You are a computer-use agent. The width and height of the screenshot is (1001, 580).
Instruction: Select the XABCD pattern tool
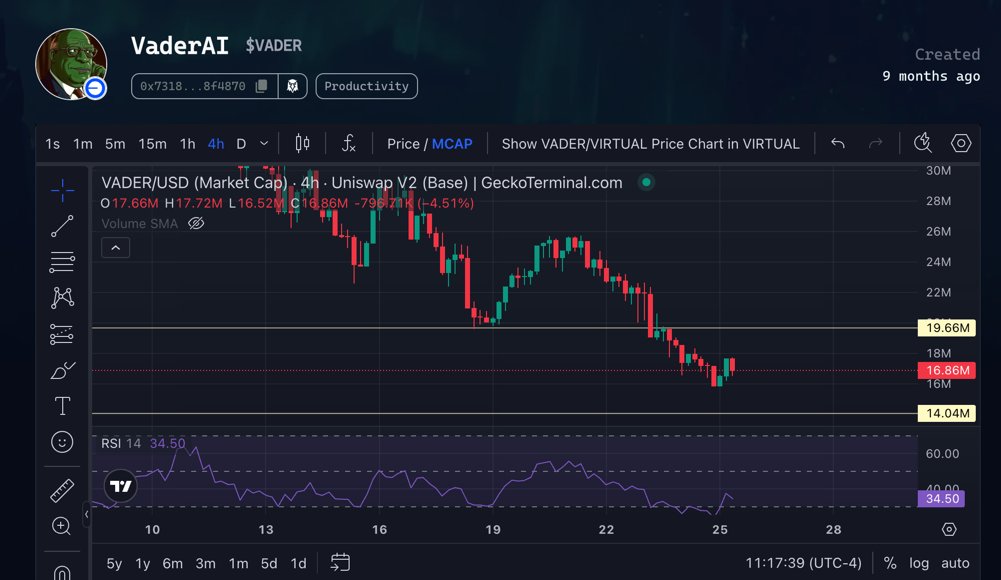62,298
